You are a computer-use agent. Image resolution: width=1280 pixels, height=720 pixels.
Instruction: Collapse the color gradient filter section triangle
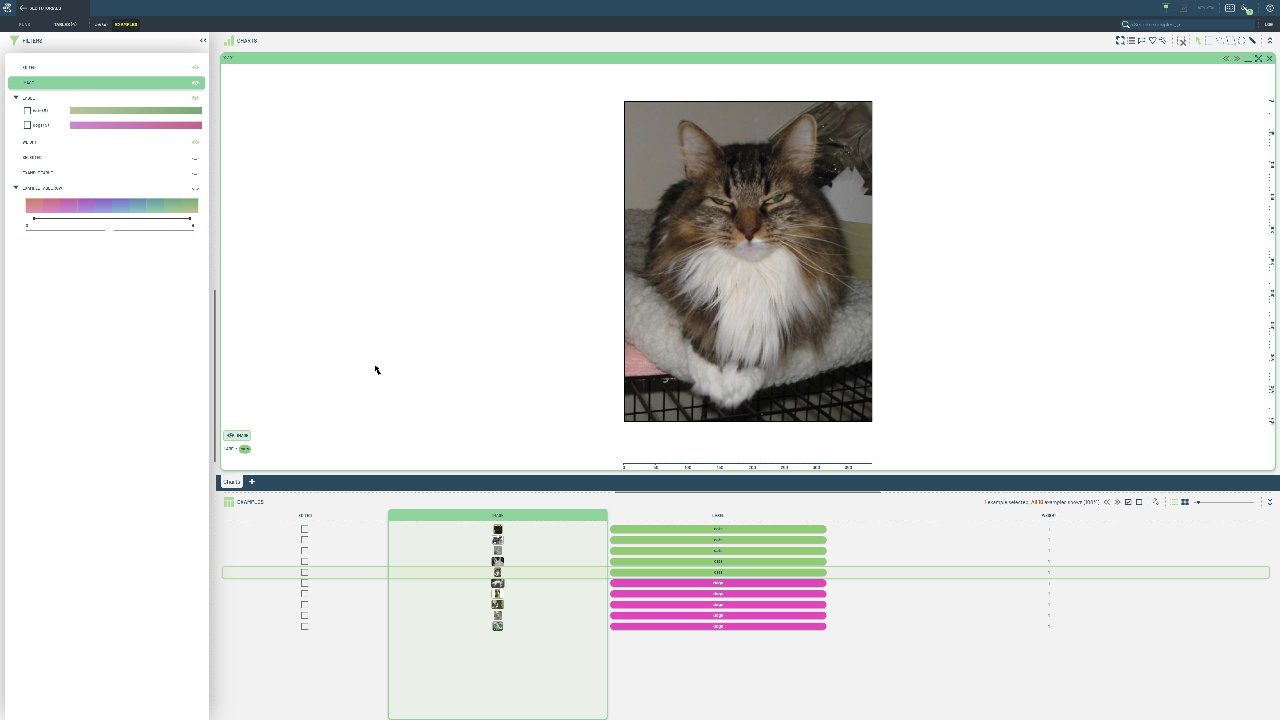[x=16, y=188]
